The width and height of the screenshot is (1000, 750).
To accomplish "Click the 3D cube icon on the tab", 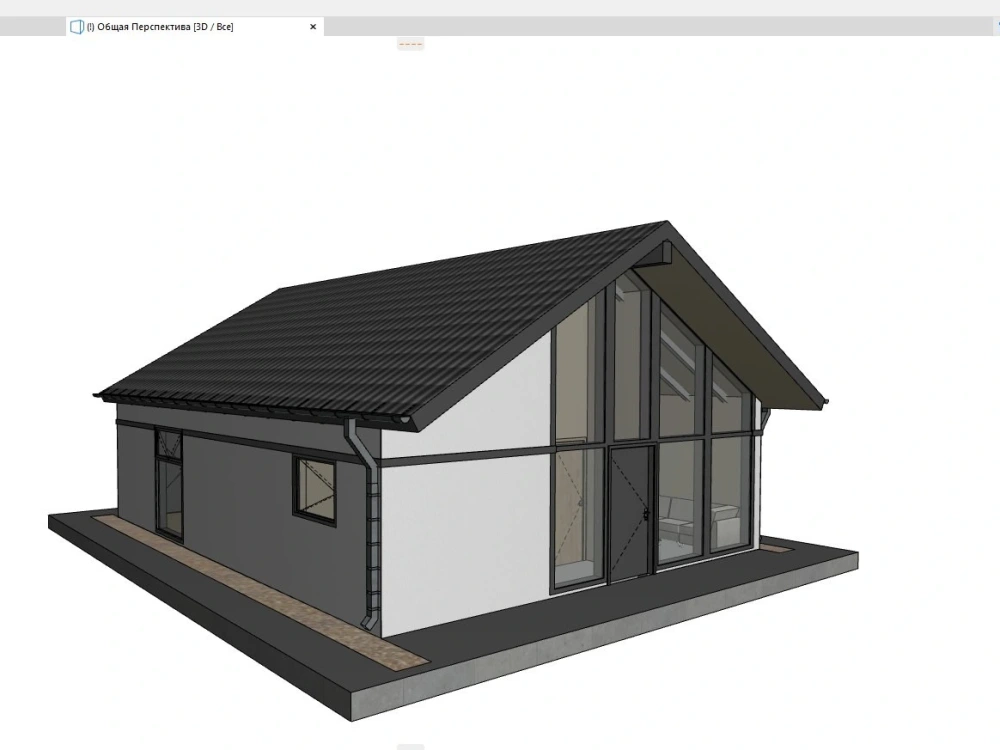I will [77, 26].
